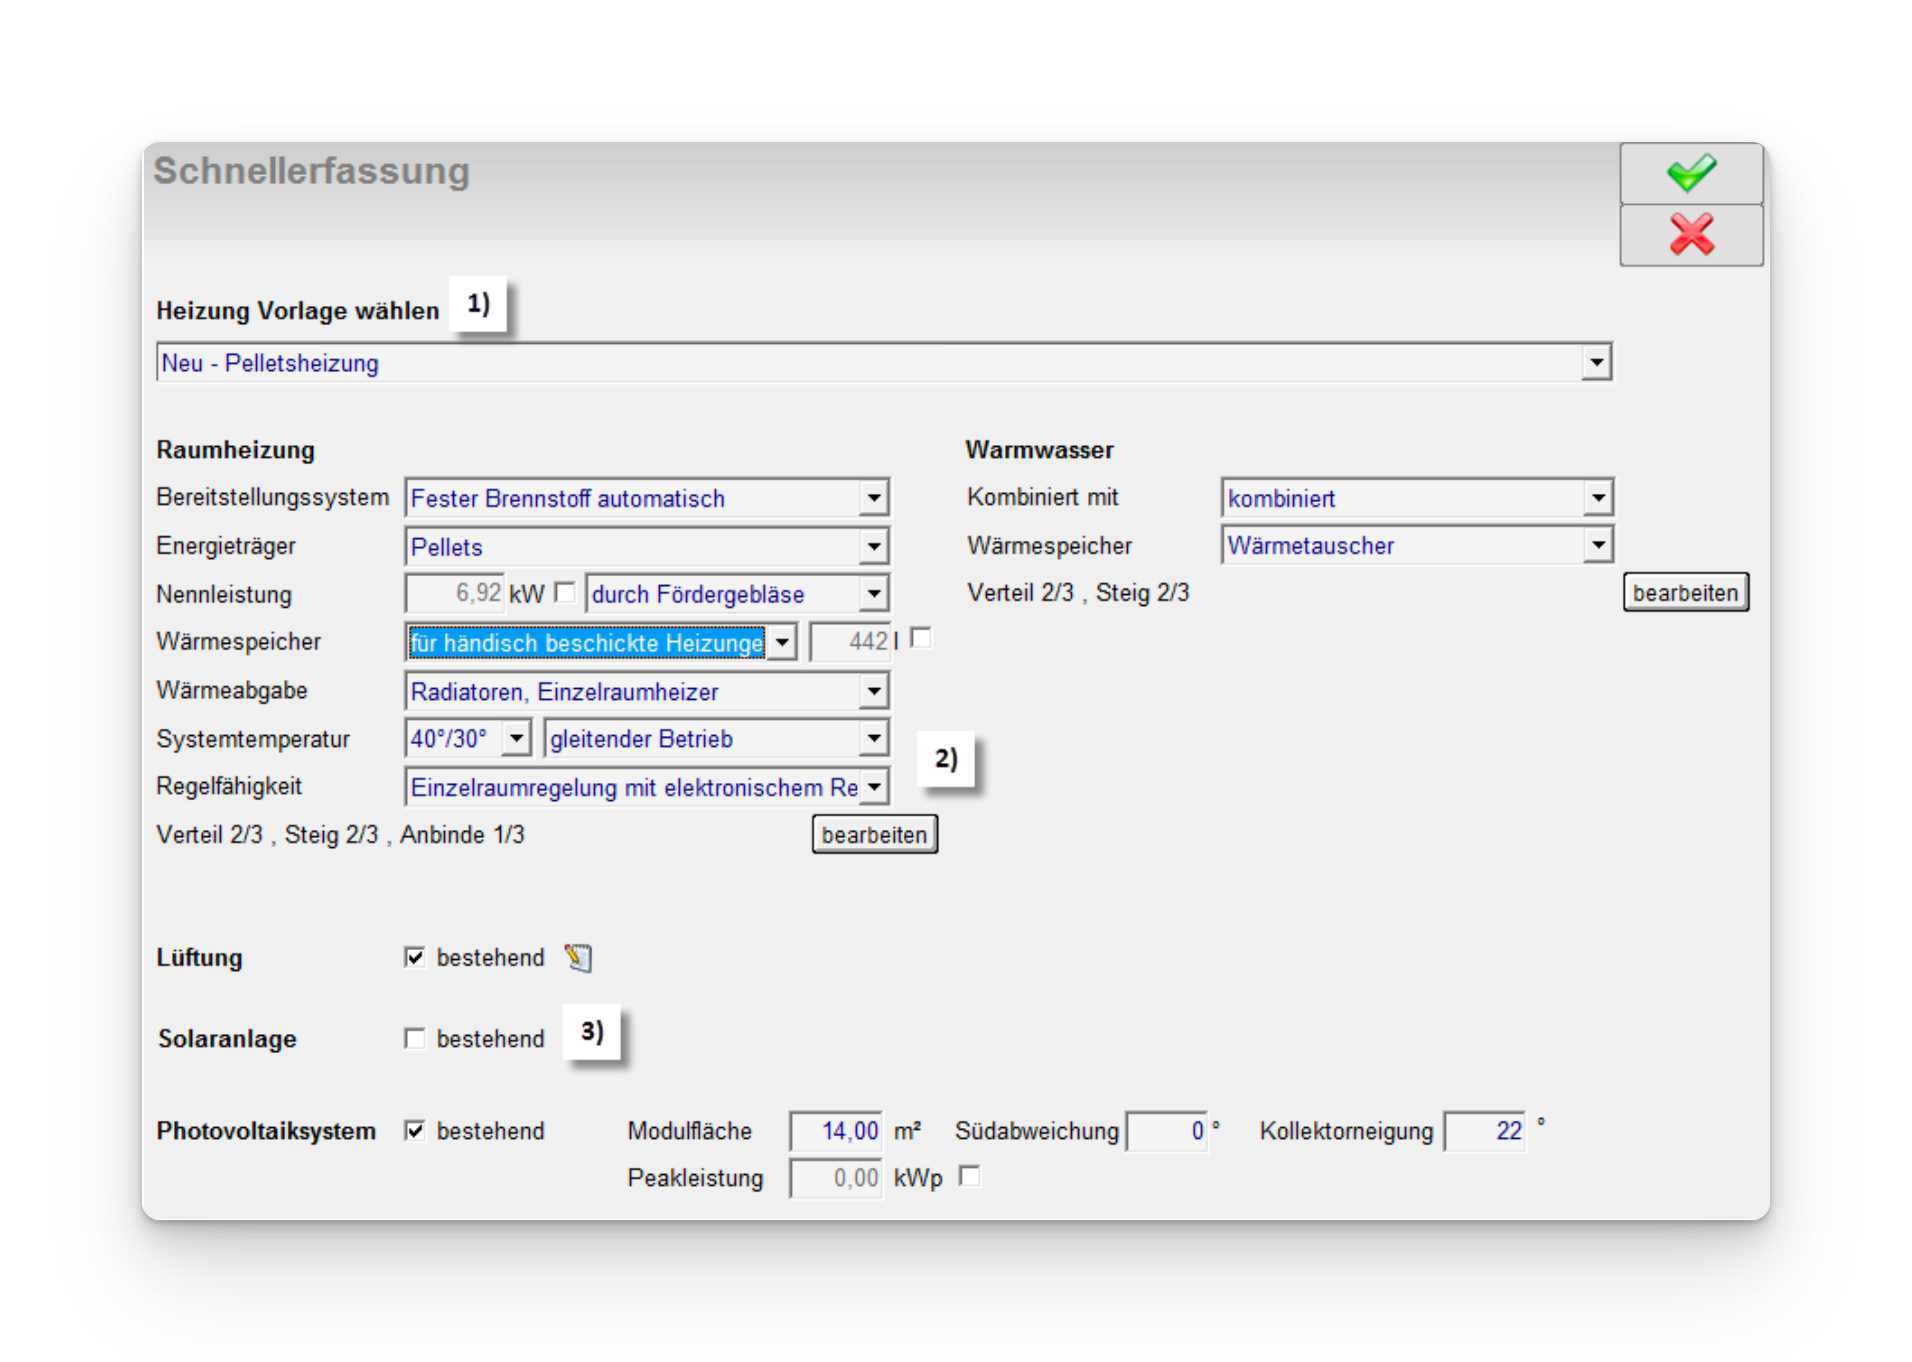Uncheck Photovoltaiksystem bestehend checkbox
Screen dimensions: 1912x1362
tap(415, 1131)
